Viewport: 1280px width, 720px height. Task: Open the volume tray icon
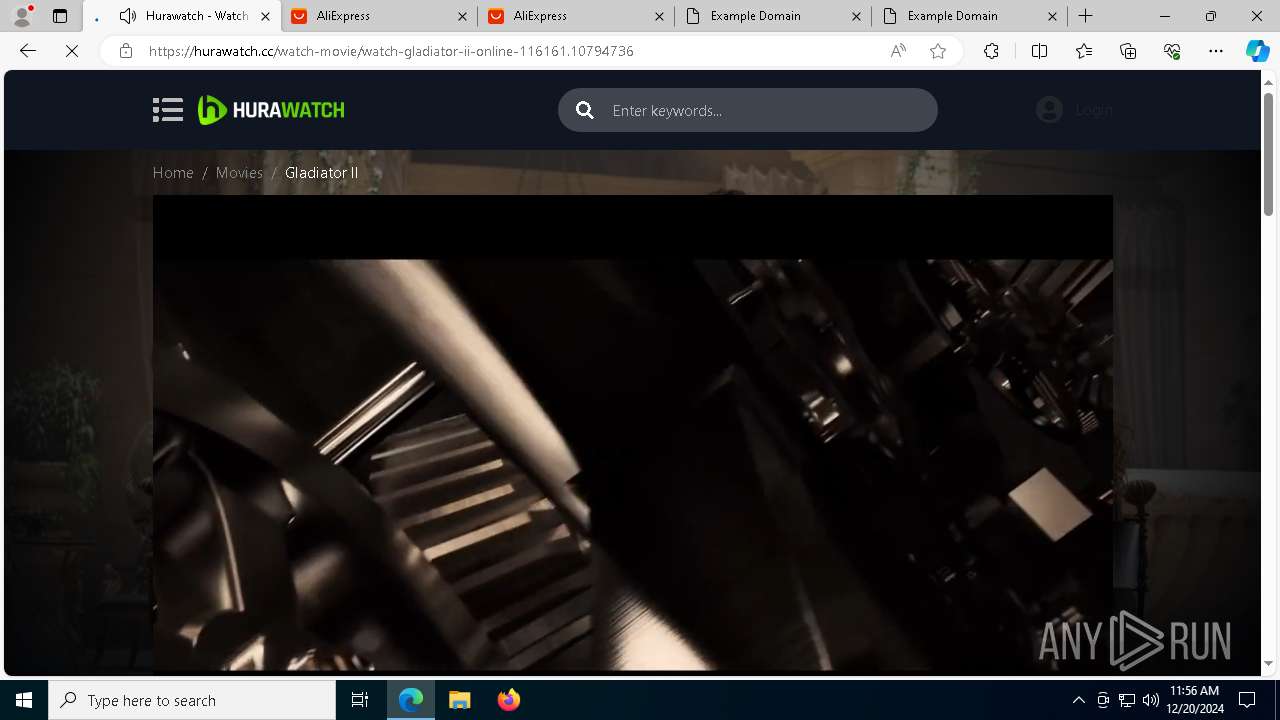[1150, 700]
